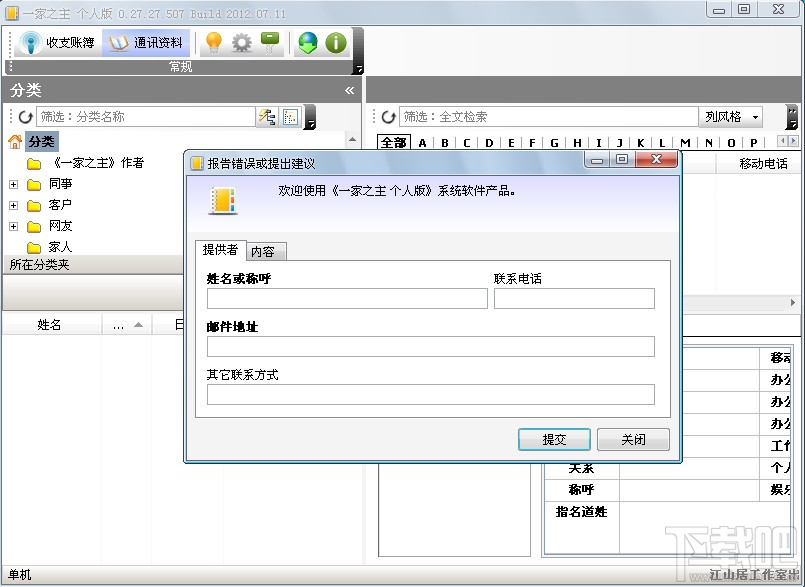Click the info toolbar icon
Screen dimensions: 805x587
tap(336, 42)
